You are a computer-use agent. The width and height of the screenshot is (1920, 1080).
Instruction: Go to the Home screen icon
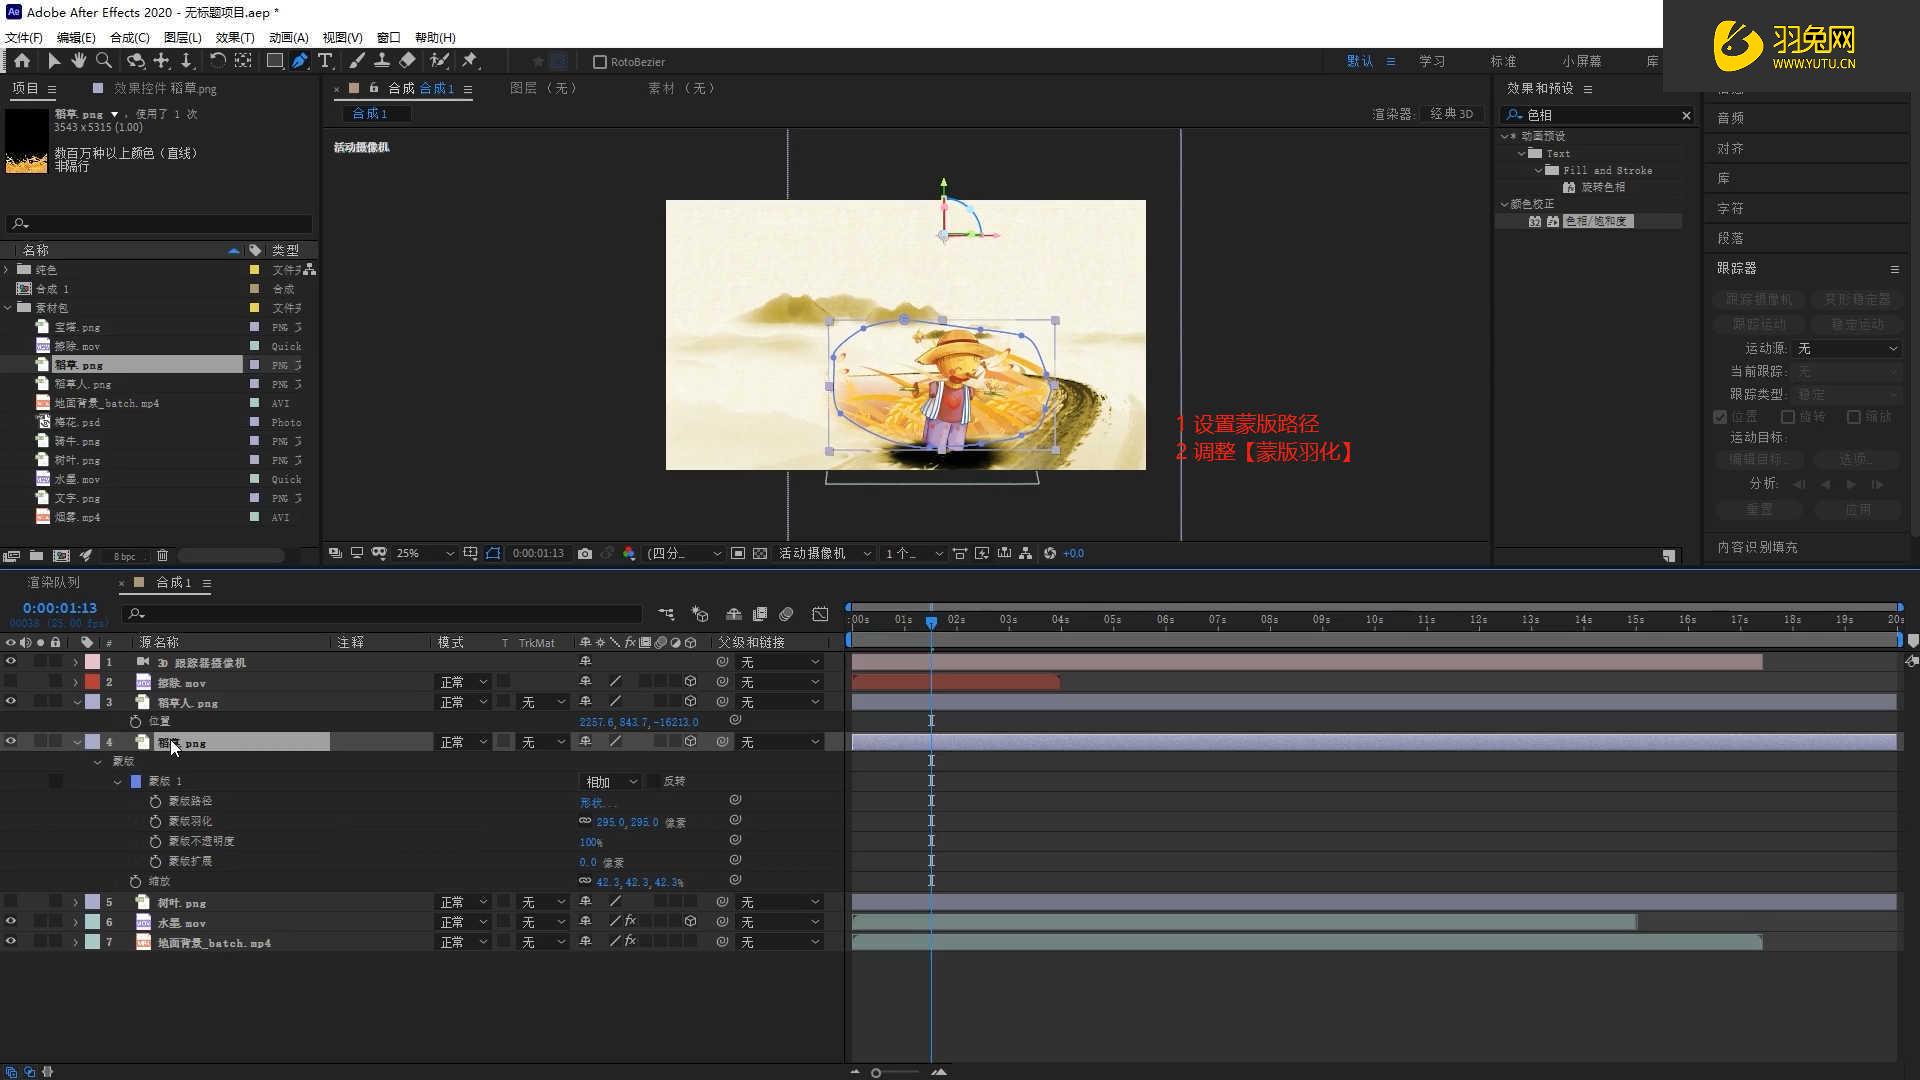click(21, 61)
